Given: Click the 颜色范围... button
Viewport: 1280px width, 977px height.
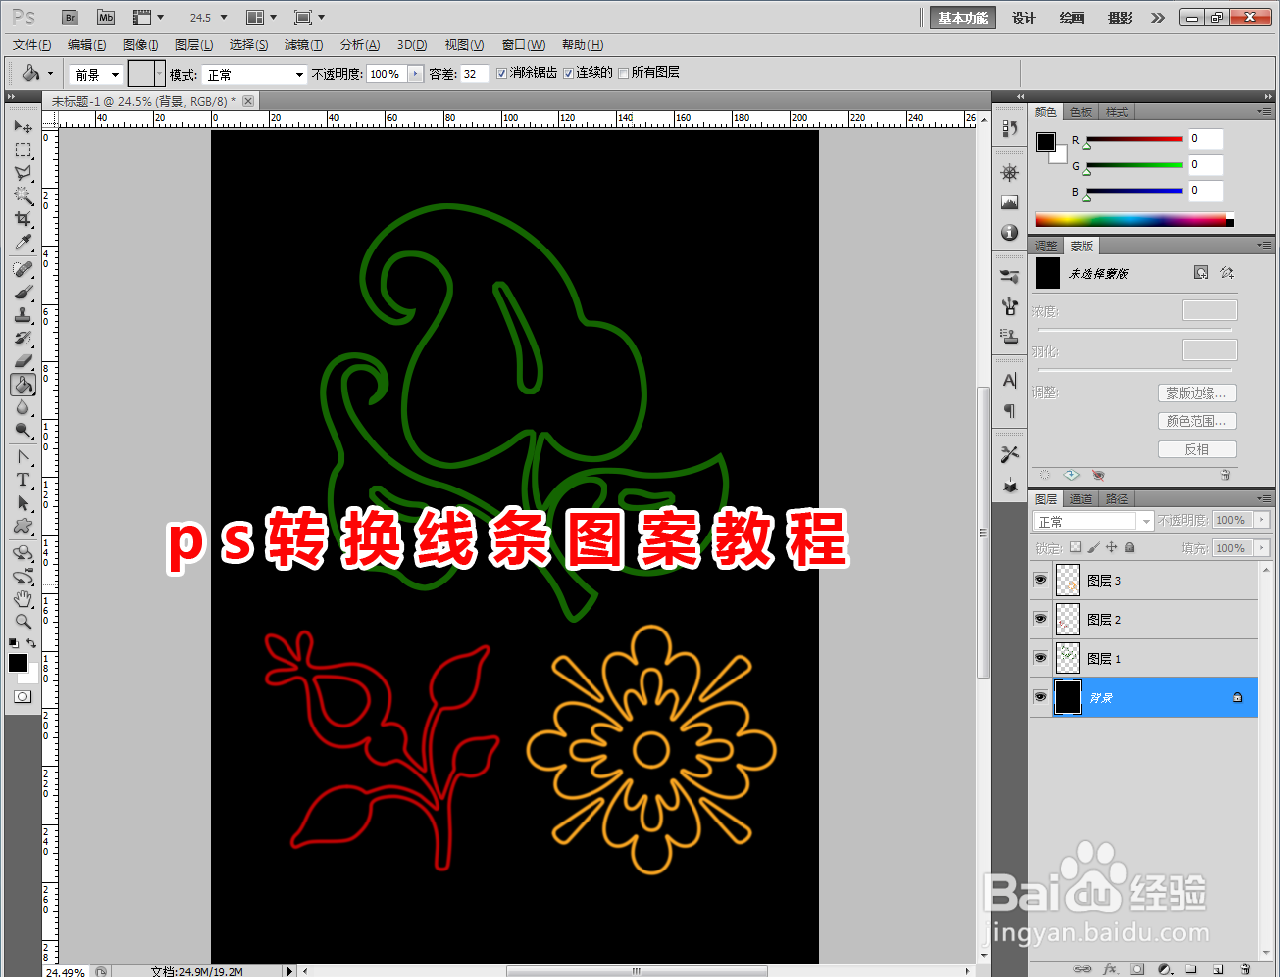Looking at the screenshot, I should 1197,421.
